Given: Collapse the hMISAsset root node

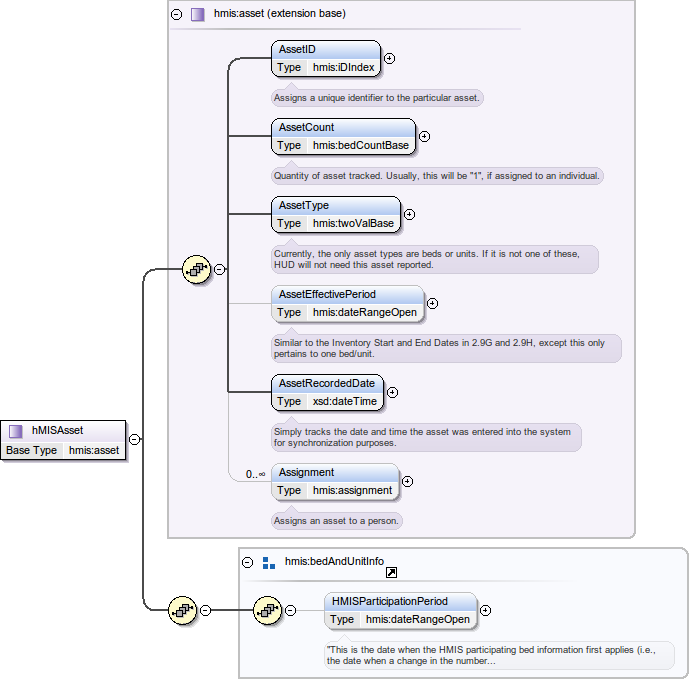Looking at the screenshot, I should pos(134,438).
